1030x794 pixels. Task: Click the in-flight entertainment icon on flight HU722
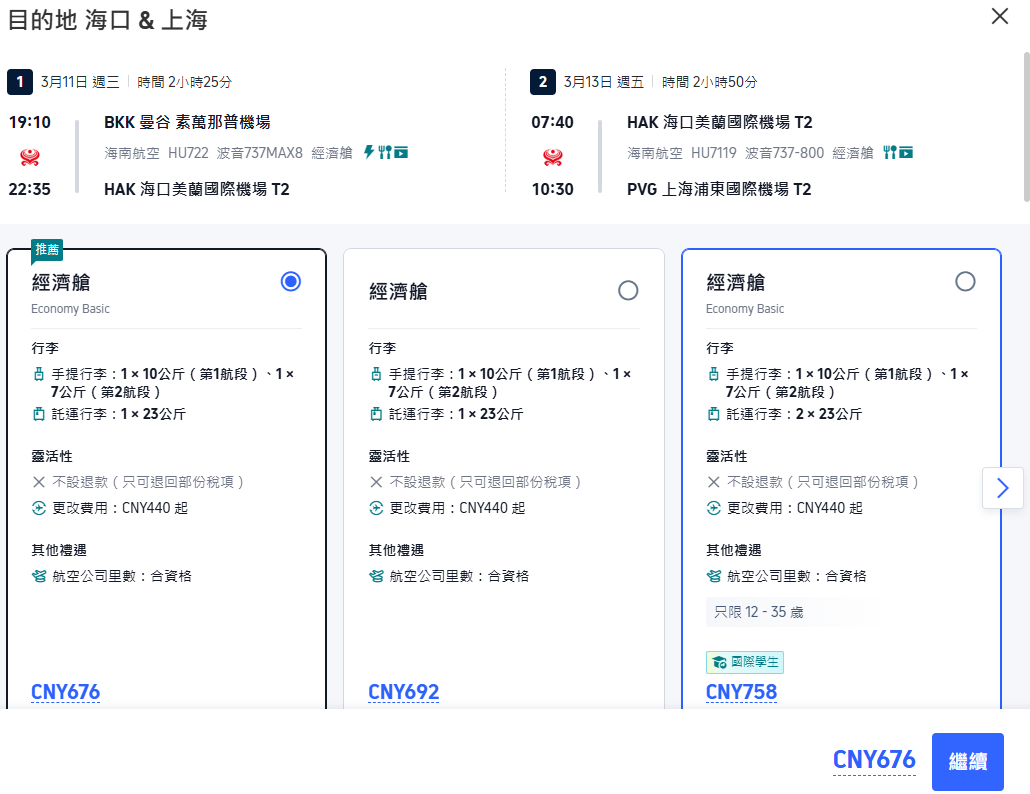point(401,153)
